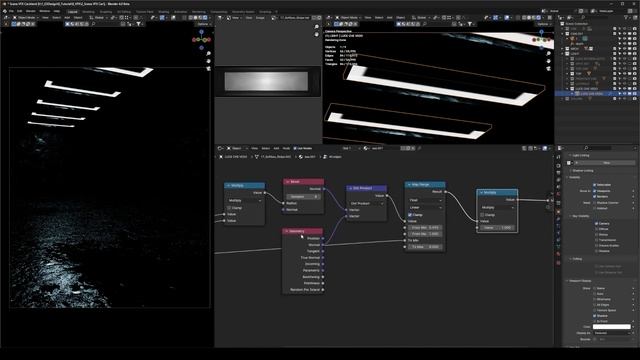This screenshot has width=640, height=360.
Task: Click zoom gizmo in right camera viewport
Action: (x=549, y=53)
